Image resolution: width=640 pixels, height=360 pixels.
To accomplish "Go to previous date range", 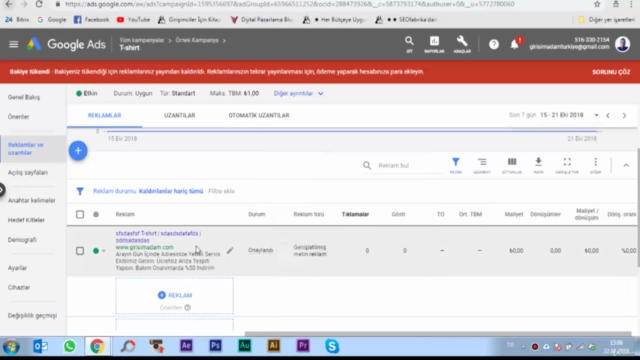I will pos(608,116).
